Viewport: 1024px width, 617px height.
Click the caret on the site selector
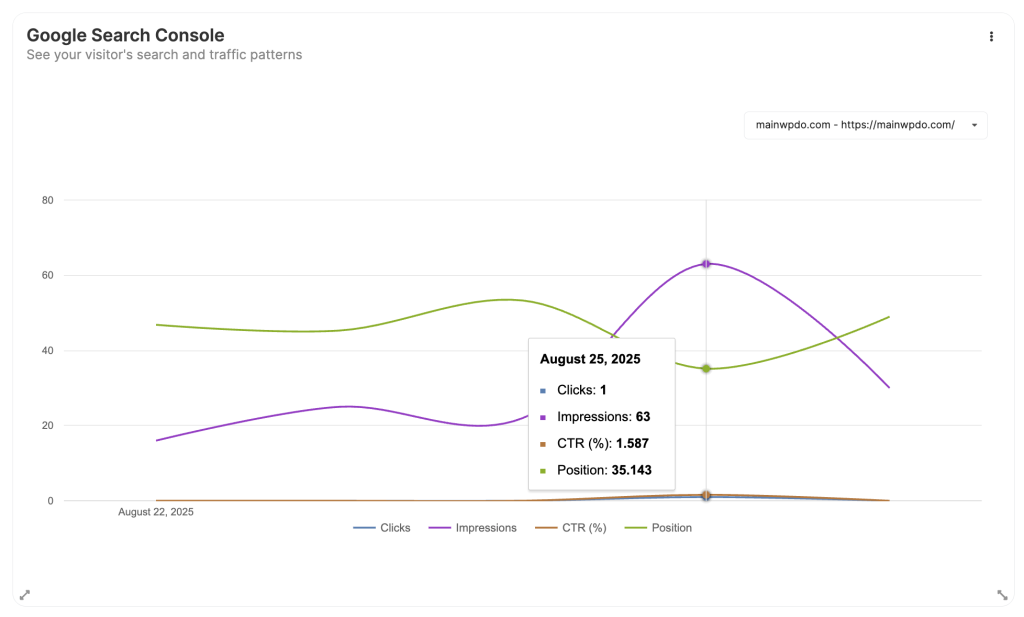[x=974, y=125]
